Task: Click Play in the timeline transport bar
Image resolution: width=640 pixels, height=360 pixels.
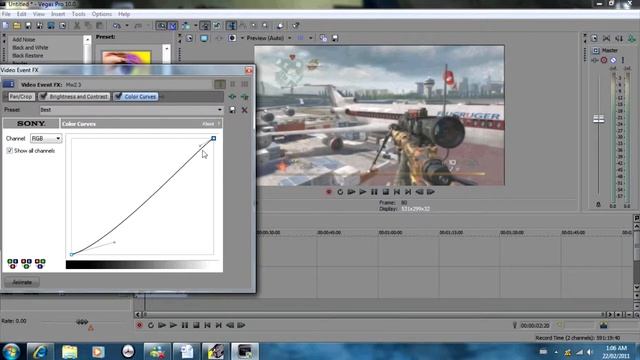Action: coord(173,325)
